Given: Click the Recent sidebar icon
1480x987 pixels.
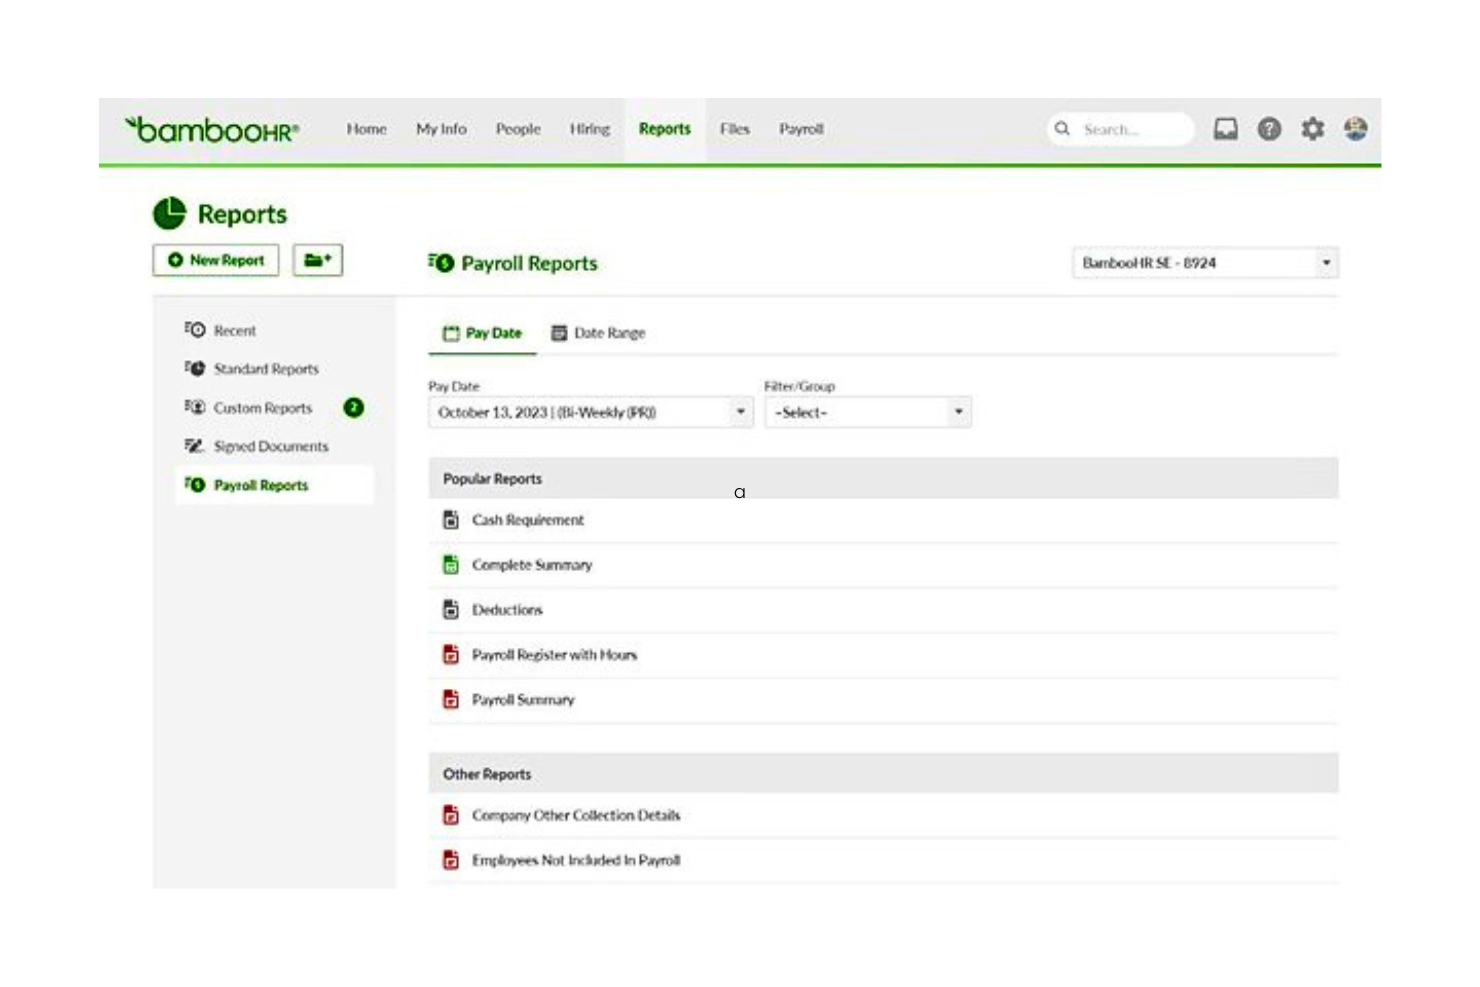Looking at the screenshot, I should (x=195, y=330).
